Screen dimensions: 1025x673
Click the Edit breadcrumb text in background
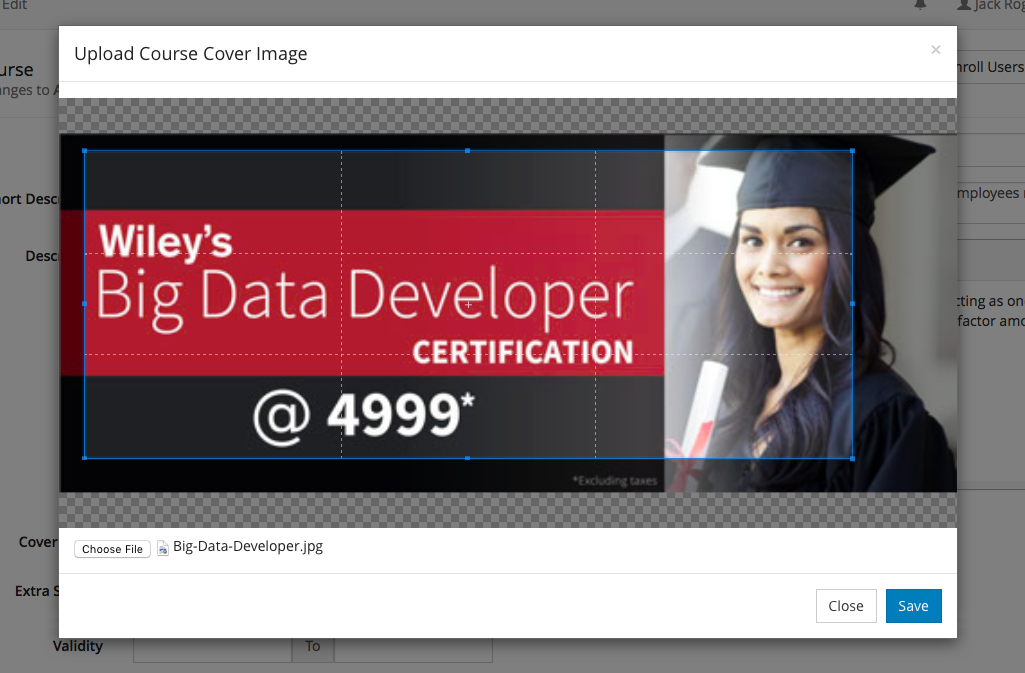point(14,5)
